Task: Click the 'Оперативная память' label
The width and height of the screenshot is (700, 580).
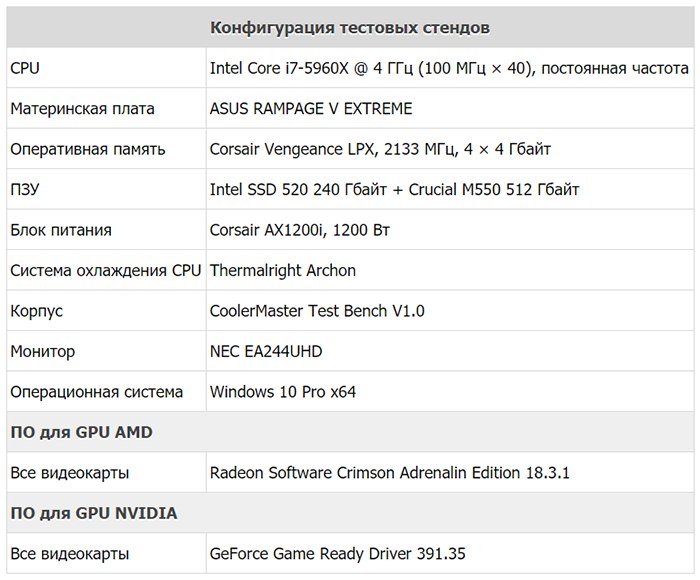Action: 88,149
